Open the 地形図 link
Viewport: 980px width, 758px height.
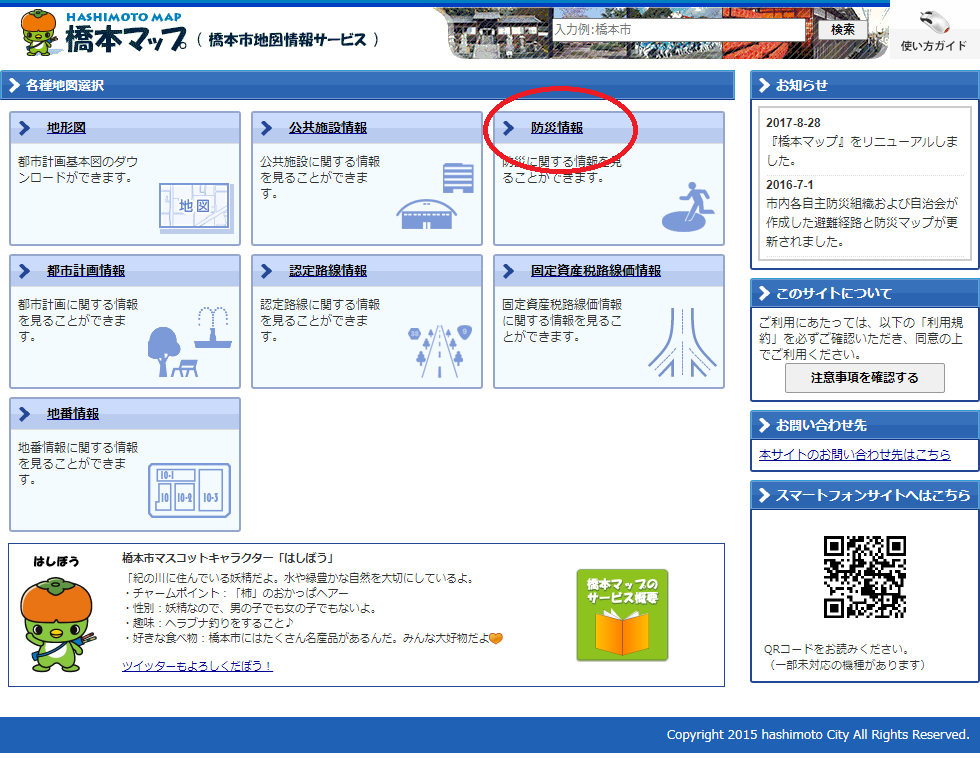coord(66,128)
